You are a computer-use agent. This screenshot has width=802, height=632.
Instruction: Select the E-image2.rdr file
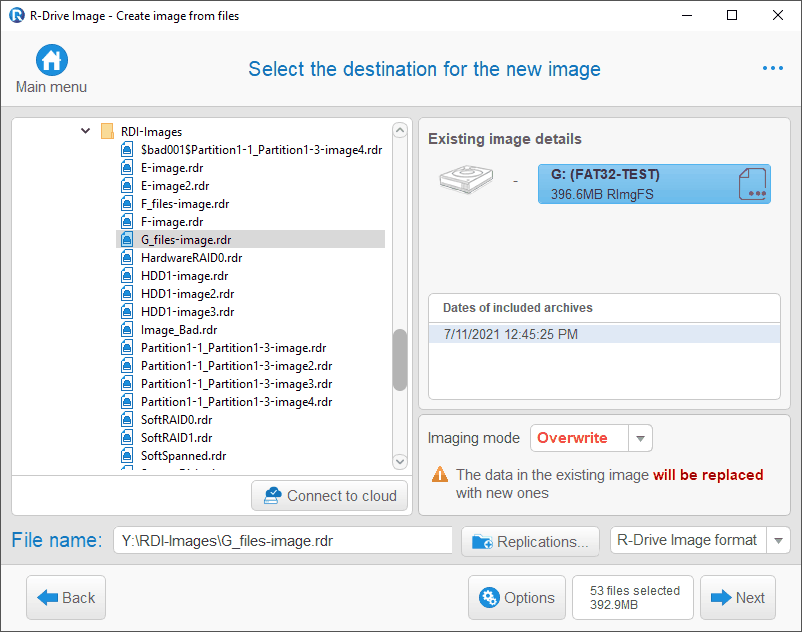pos(175,186)
